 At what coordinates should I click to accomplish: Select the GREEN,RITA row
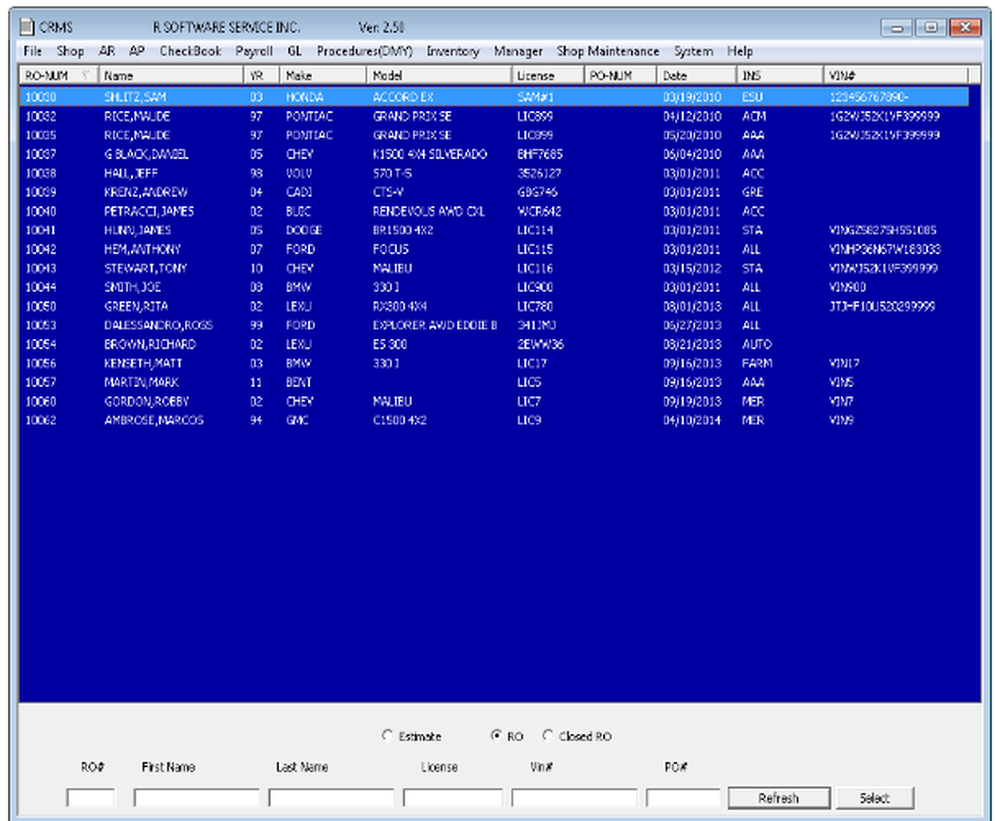[494, 306]
